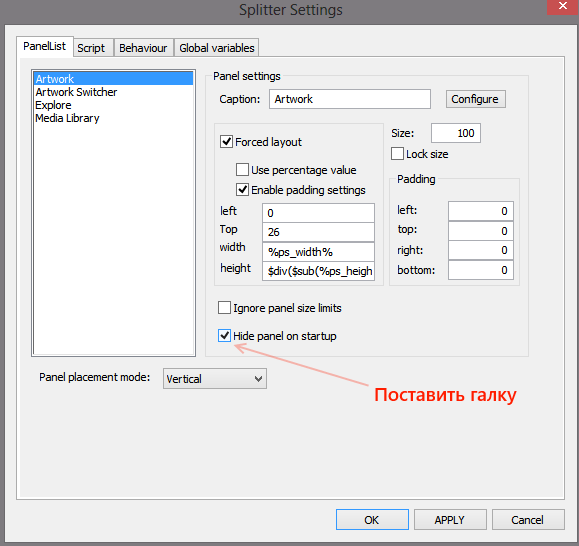
Task: Enable Use percentage value option
Action: pos(242,170)
